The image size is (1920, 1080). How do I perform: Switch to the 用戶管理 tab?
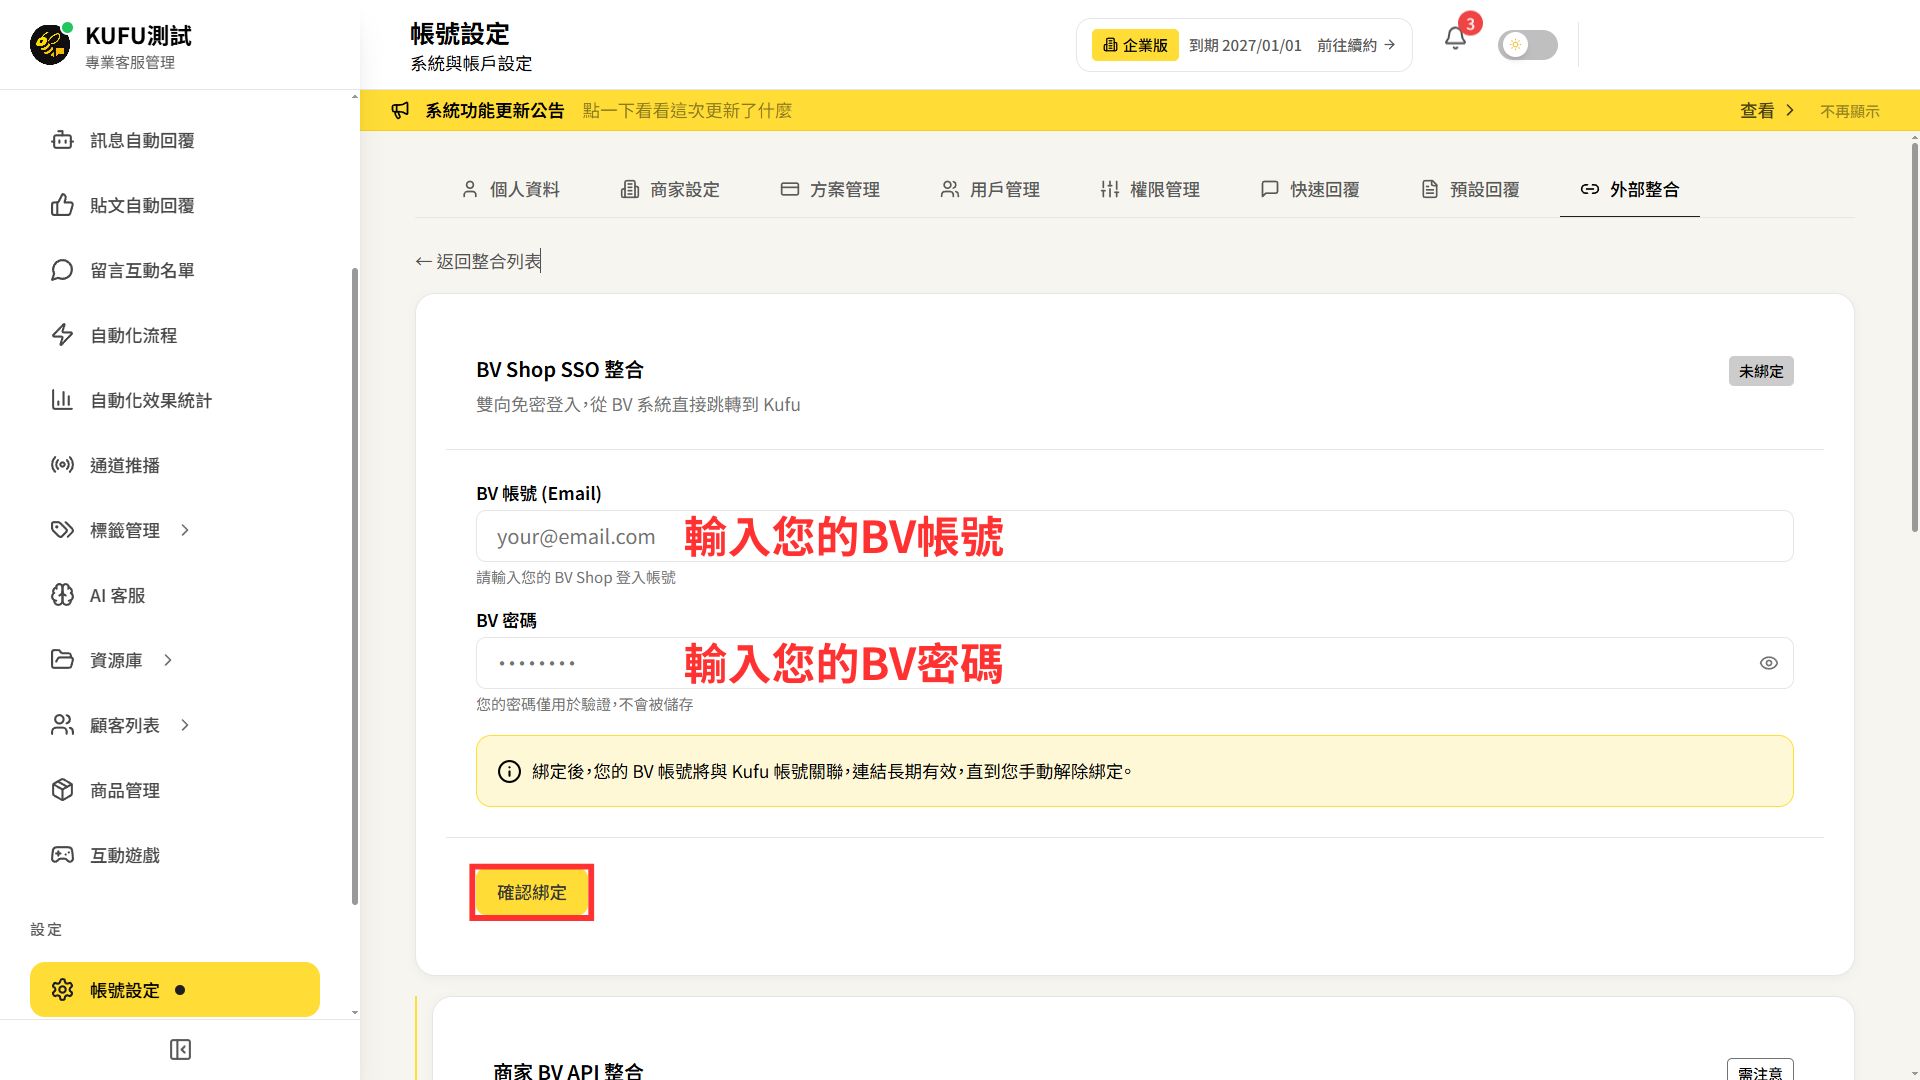click(x=990, y=189)
